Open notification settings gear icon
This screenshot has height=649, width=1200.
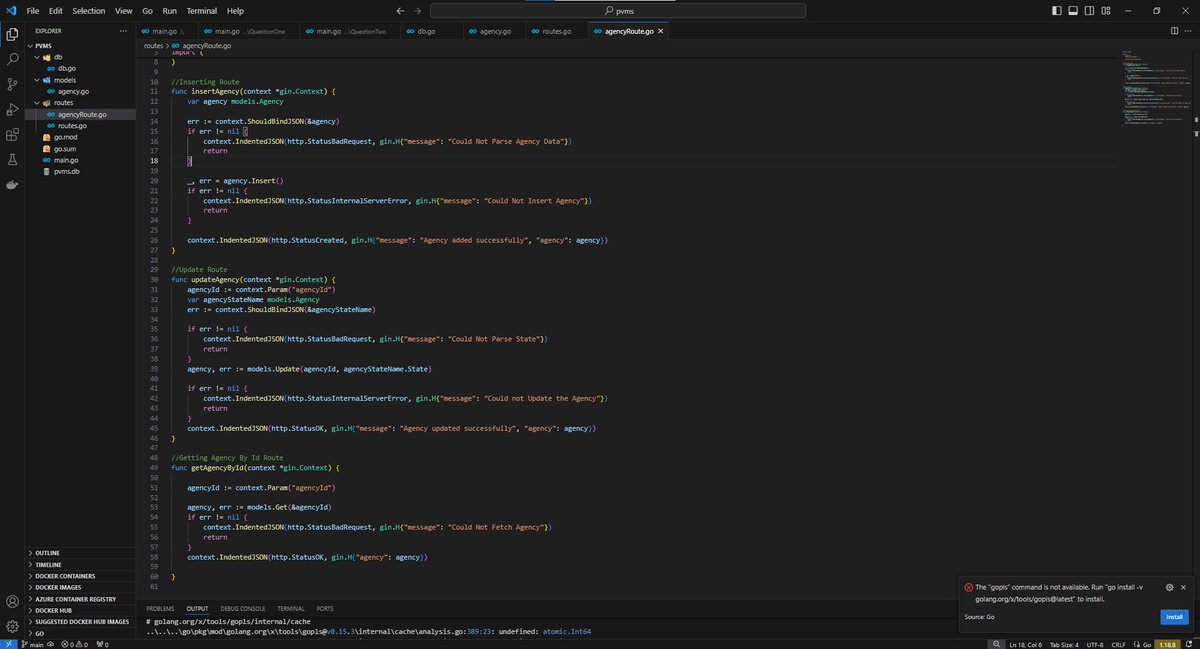[1168, 587]
